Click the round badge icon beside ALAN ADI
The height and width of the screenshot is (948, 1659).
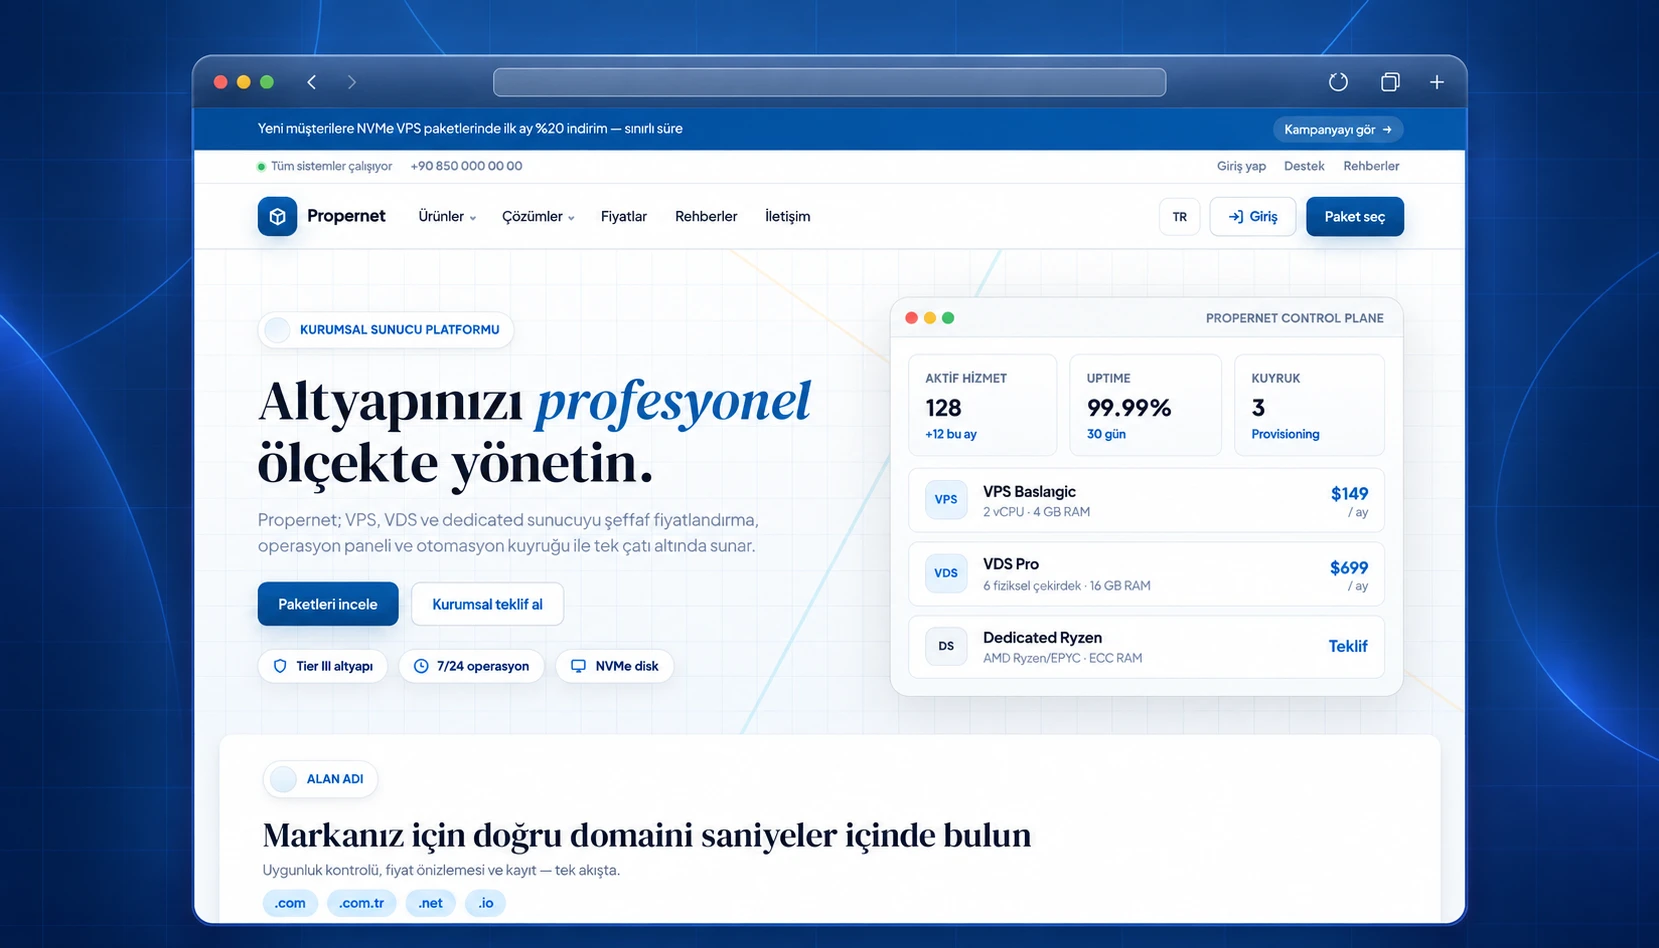pyautogui.click(x=284, y=779)
